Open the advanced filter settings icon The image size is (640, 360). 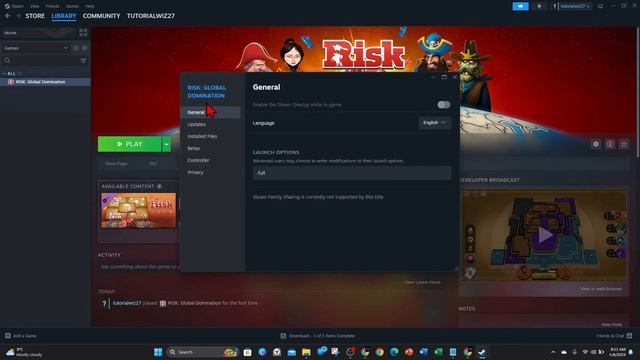tap(83, 60)
